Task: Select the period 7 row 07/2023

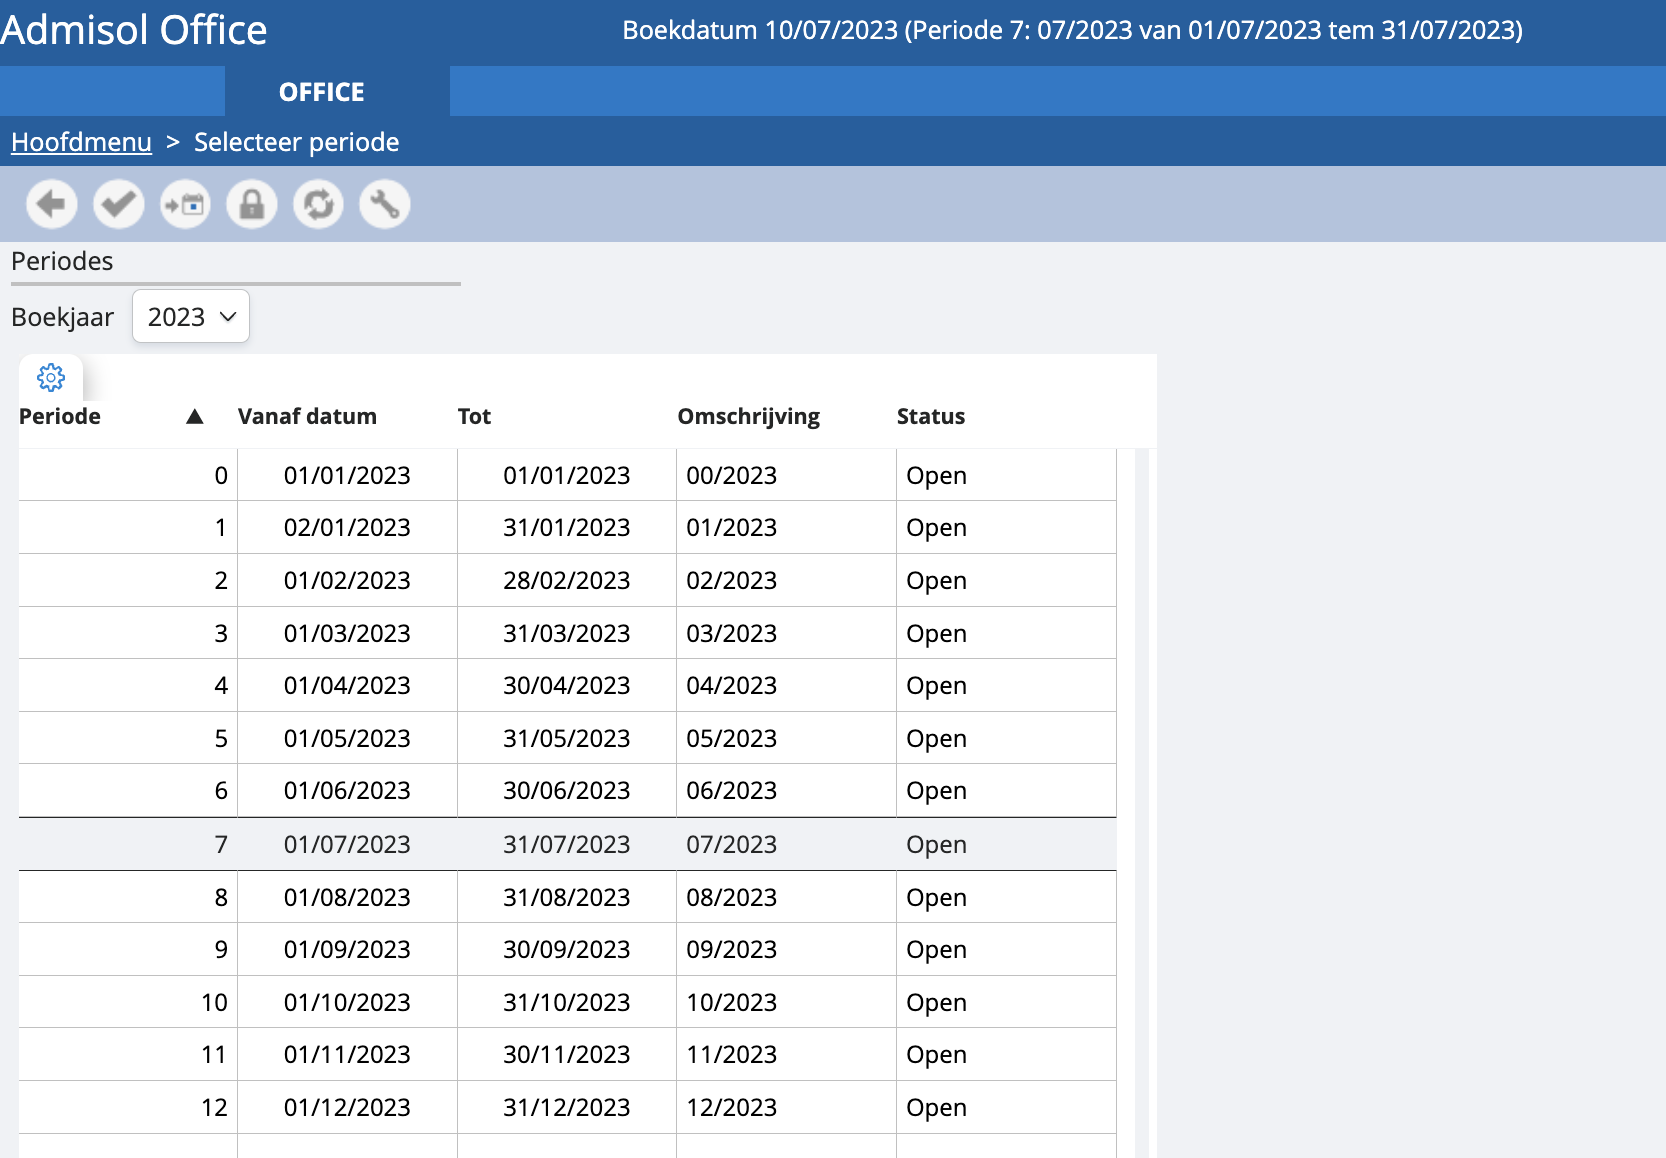Action: [x=731, y=845]
